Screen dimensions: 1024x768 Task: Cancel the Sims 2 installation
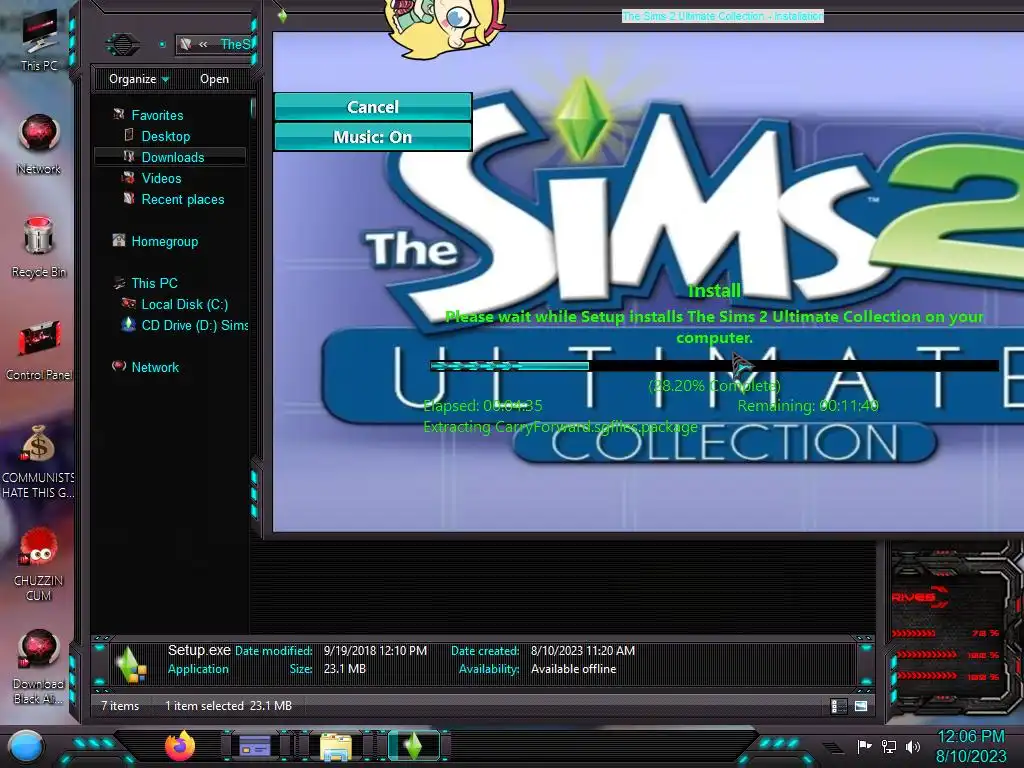(373, 107)
